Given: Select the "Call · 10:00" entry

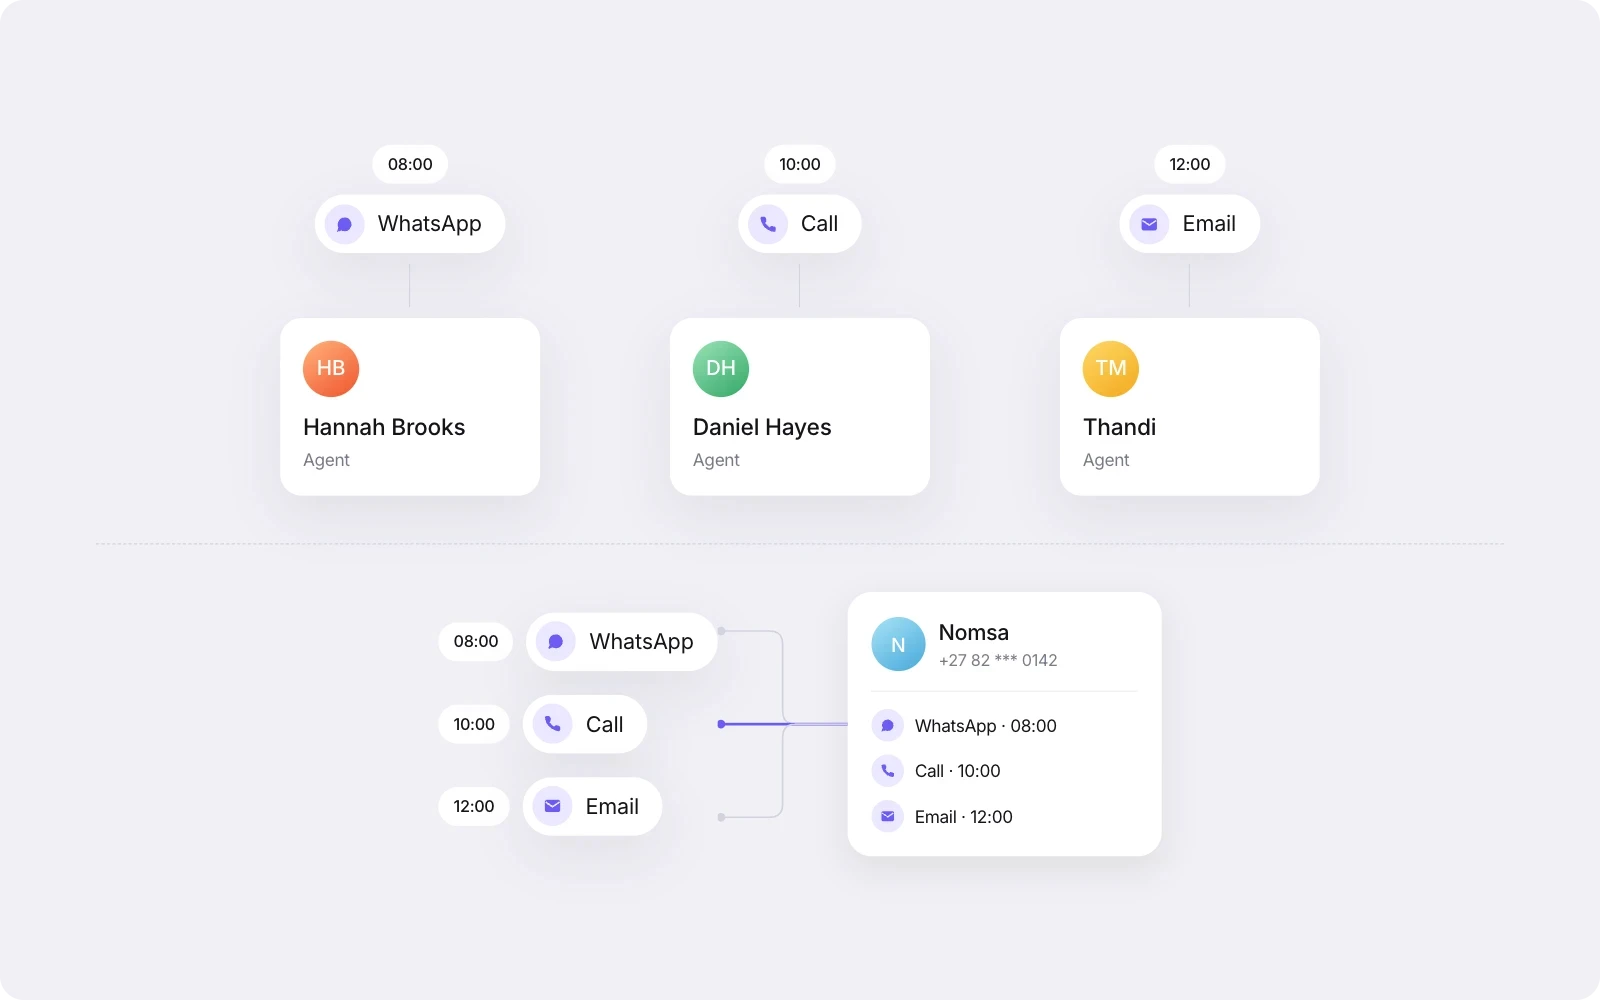Looking at the screenshot, I should pyautogui.click(x=936, y=771).
